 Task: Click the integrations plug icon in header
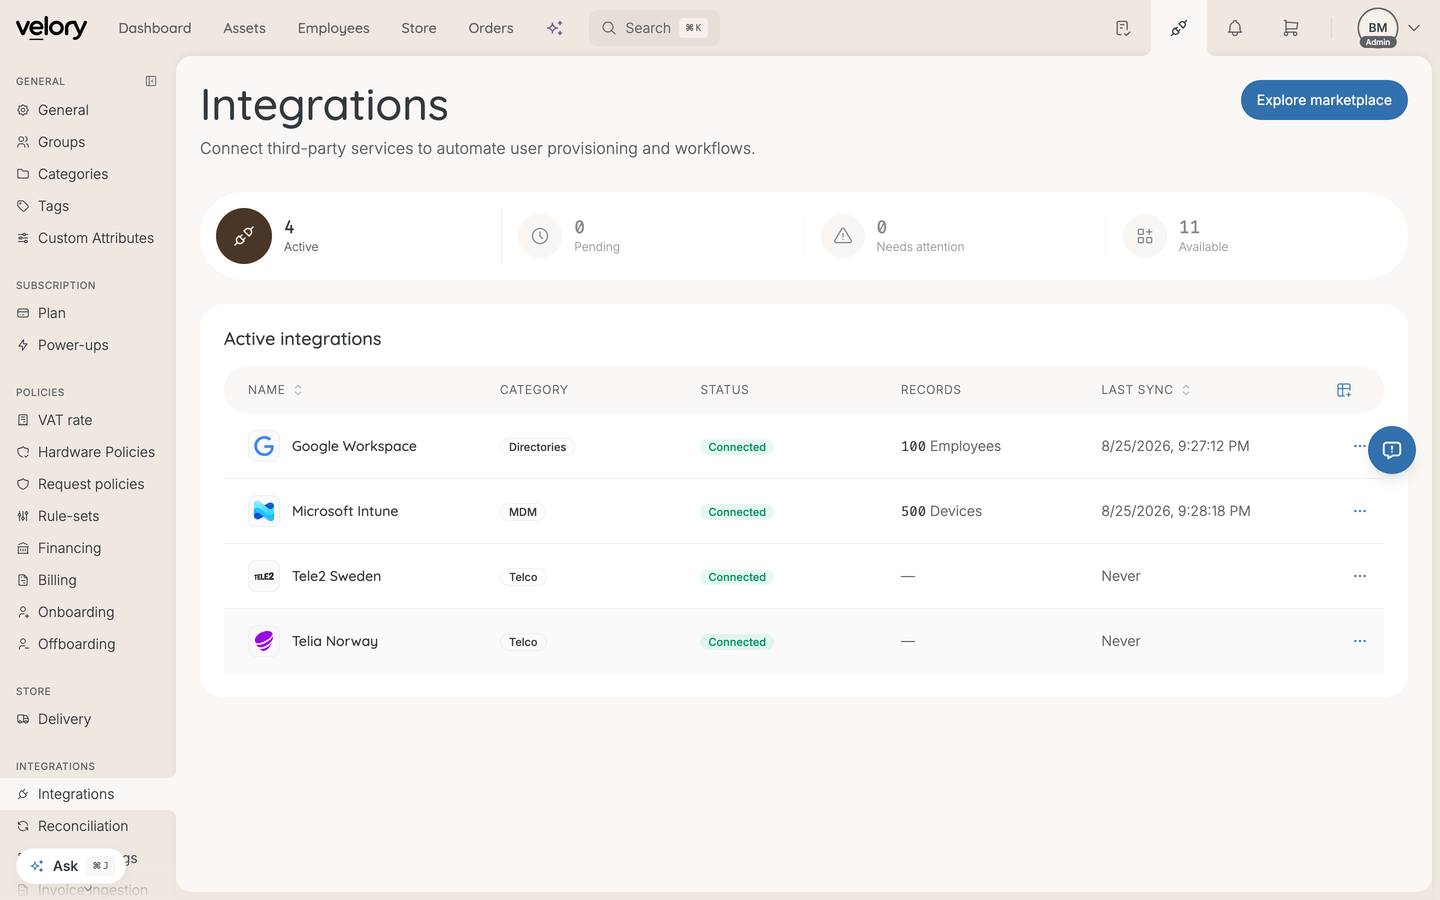pyautogui.click(x=1179, y=28)
